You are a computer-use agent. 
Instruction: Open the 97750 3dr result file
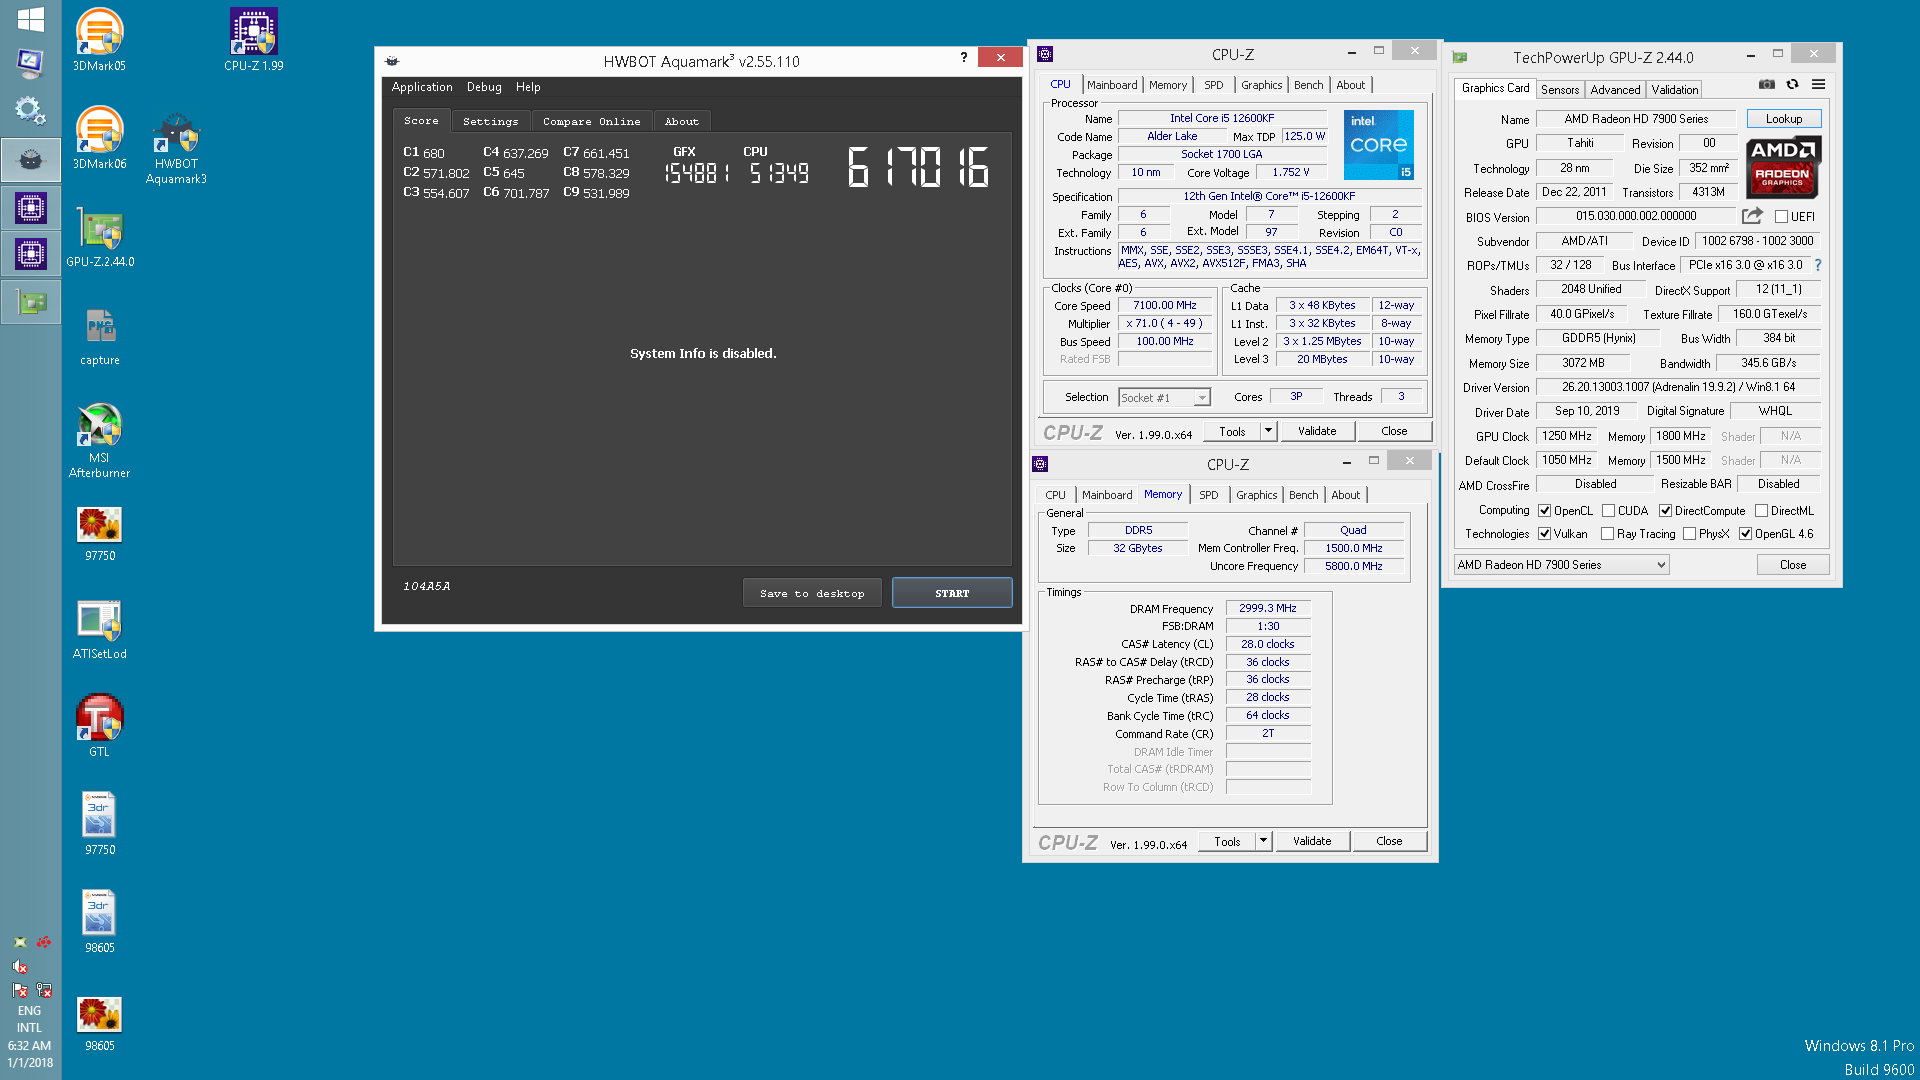(x=99, y=824)
